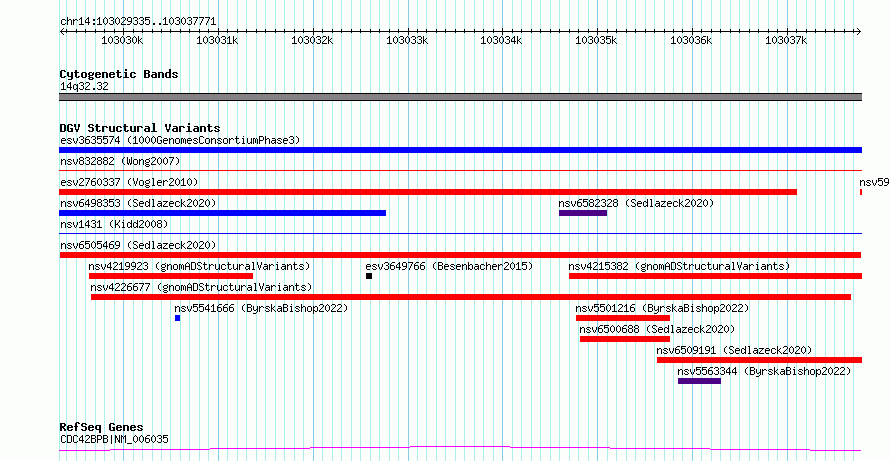Click the DGV Structural Variants track title

point(140,128)
